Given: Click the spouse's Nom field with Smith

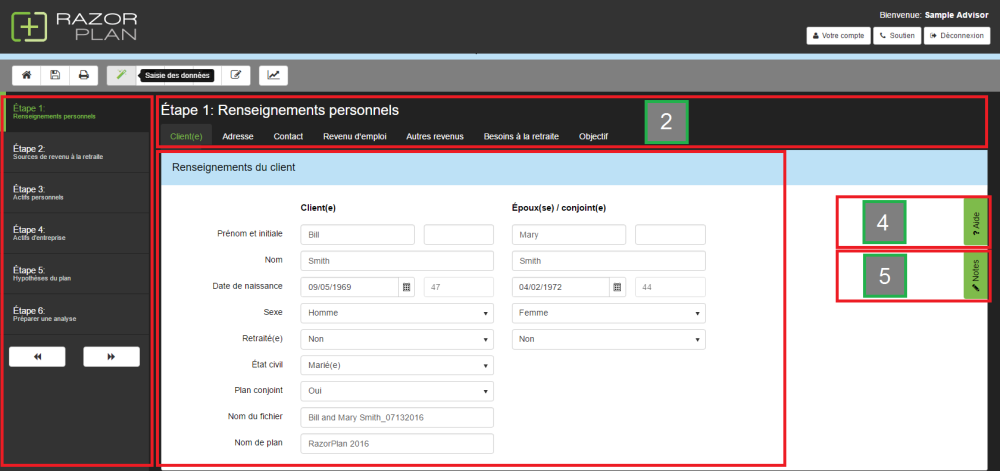Looking at the screenshot, I should pyautogui.click(x=608, y=261).
